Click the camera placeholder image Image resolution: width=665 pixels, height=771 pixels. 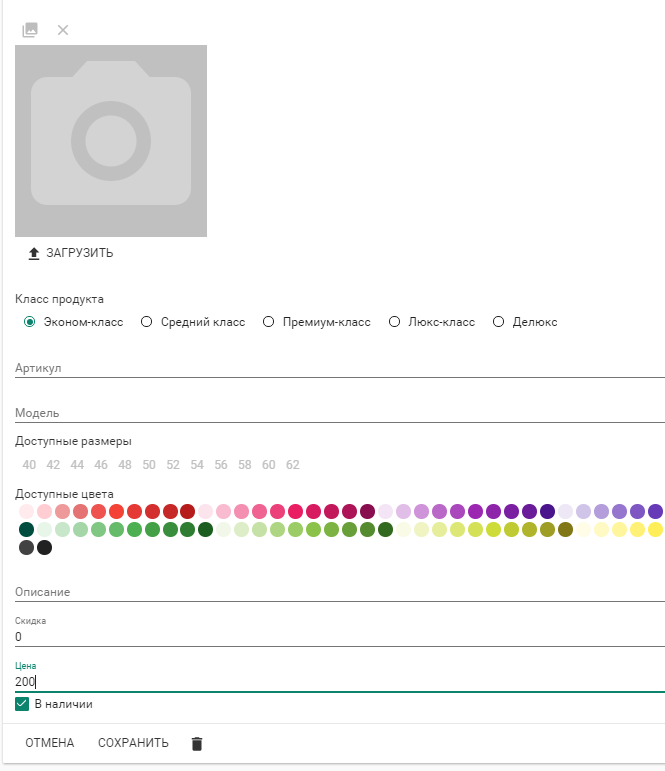111,141
